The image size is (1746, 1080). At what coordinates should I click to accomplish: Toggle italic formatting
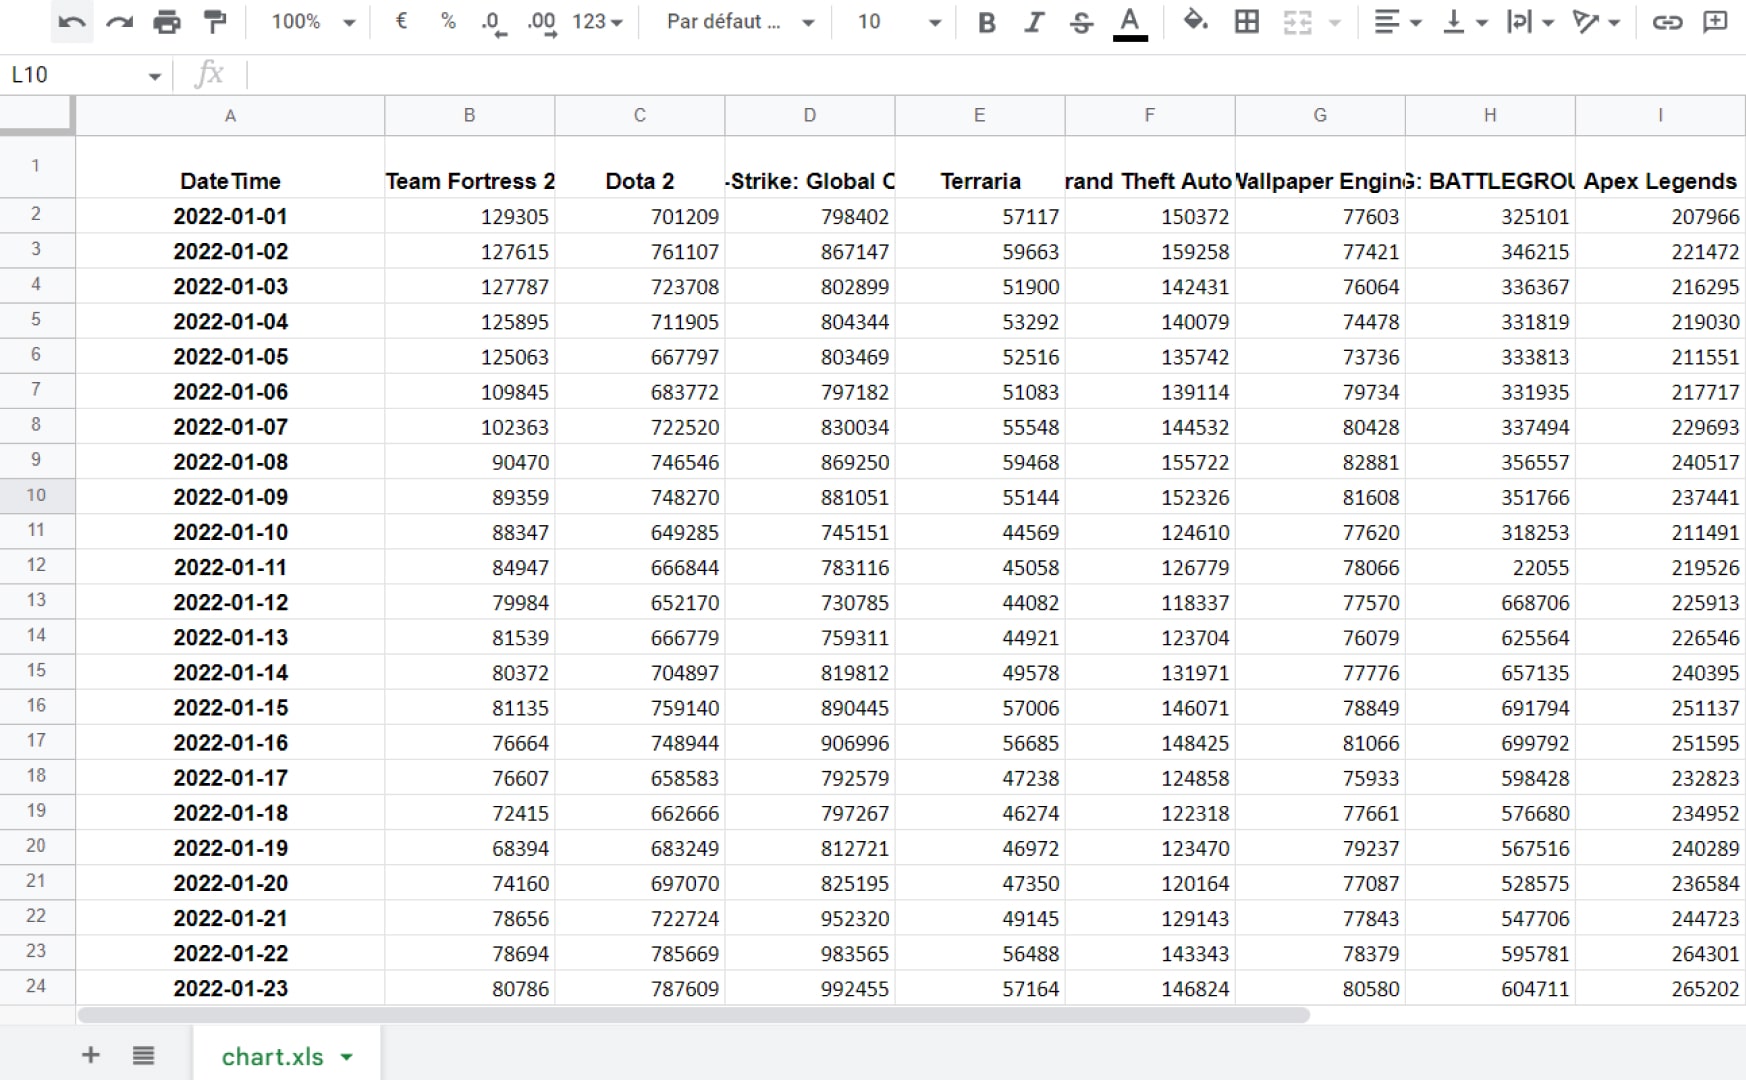(1034, 22)
